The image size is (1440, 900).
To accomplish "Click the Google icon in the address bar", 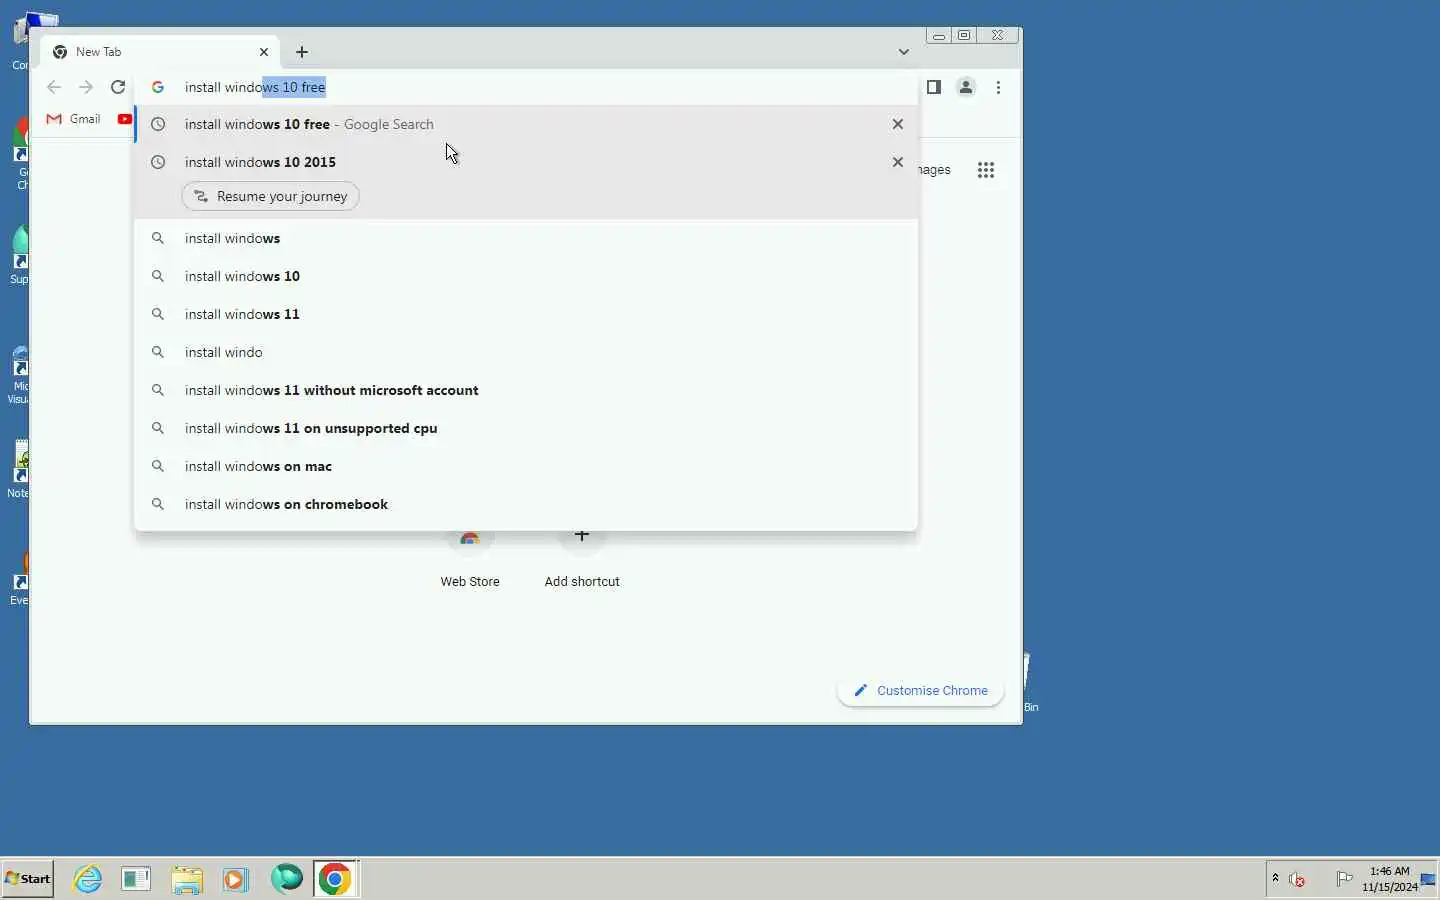I will pos(158,87).
